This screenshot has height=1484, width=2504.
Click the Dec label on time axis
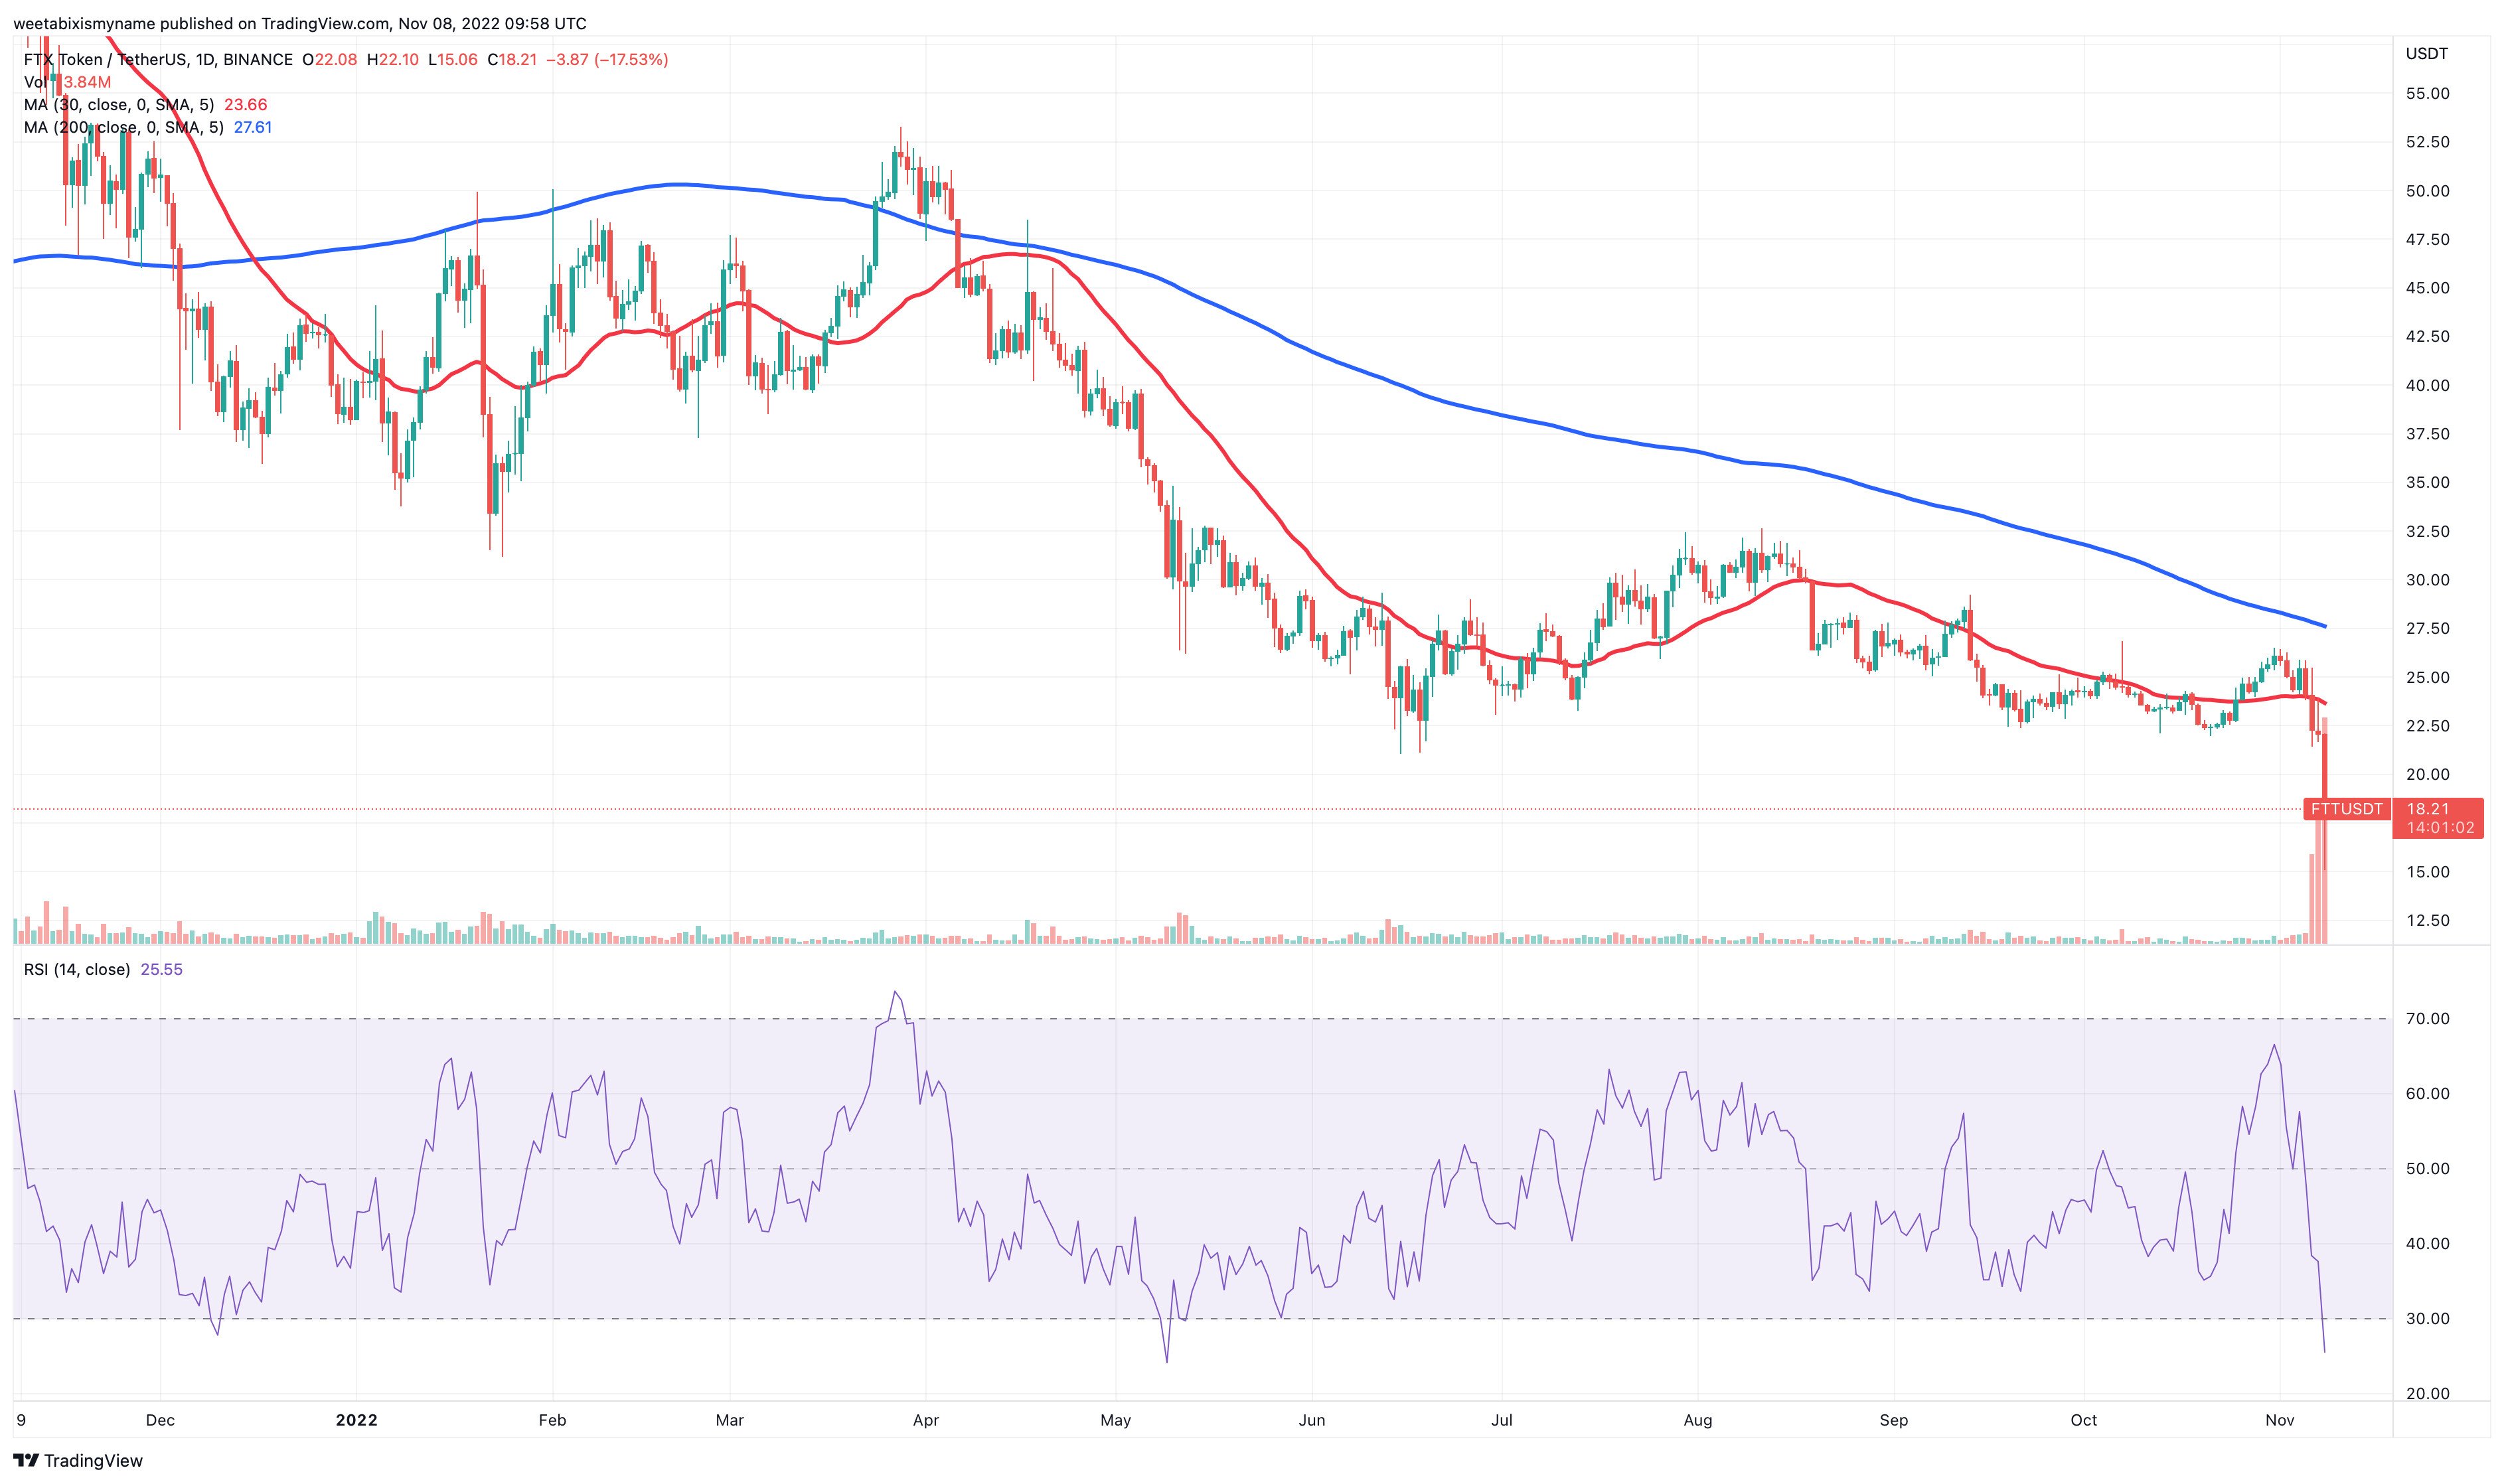160,1420
